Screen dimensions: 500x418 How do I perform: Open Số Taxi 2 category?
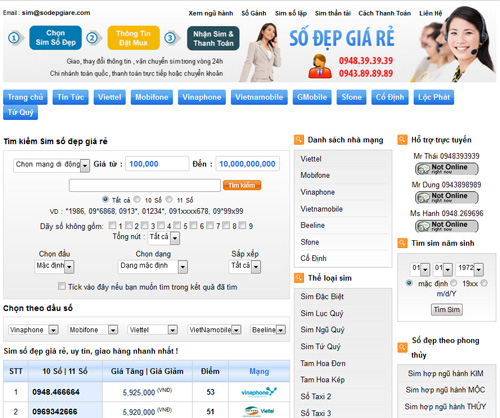316,396
